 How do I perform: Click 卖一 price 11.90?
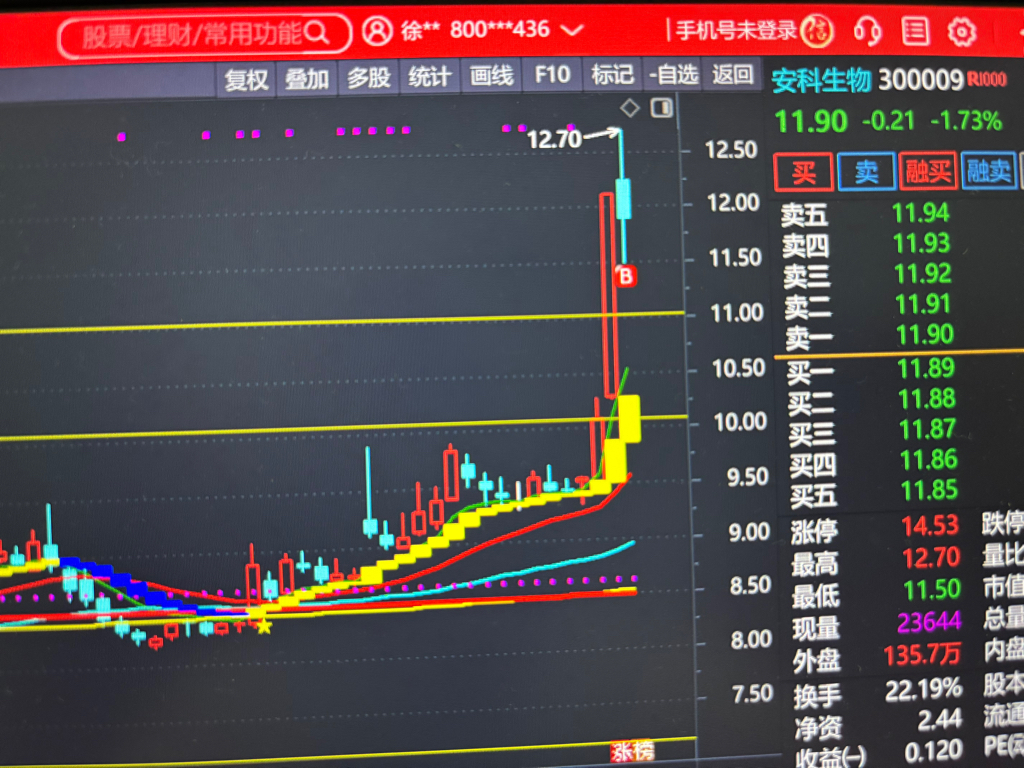pyautogui.click(x=925, y=334)
